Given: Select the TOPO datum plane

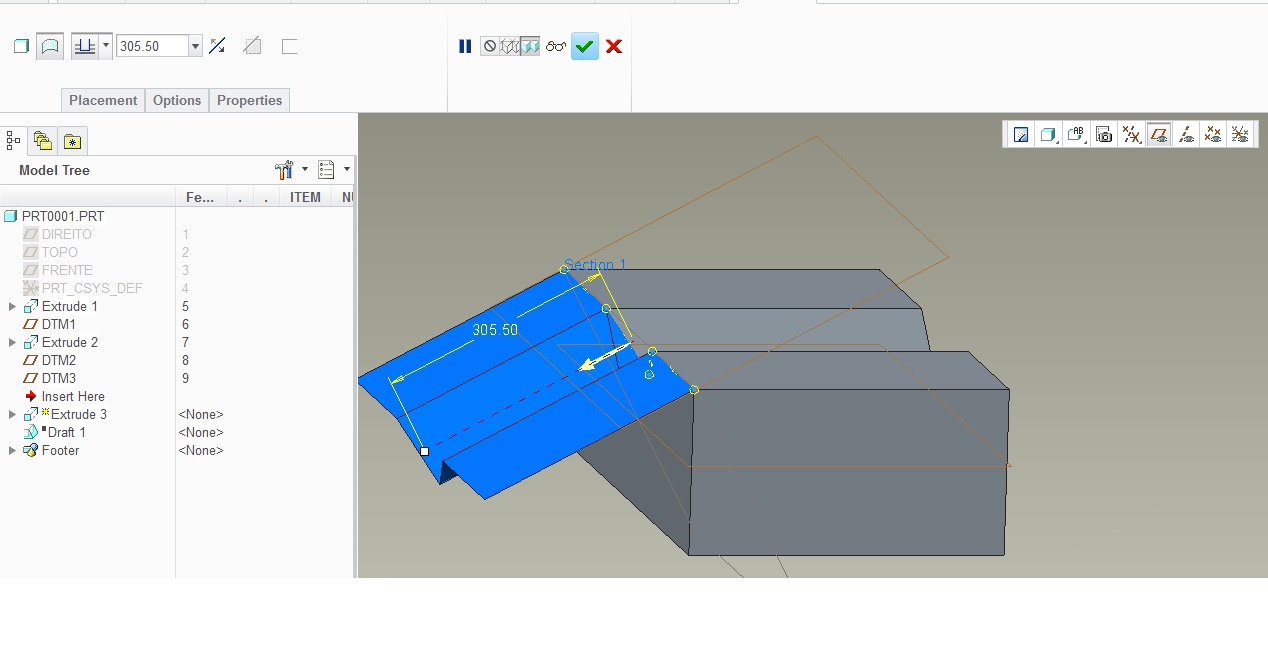Looking at the screenshot, I should pyautogui.click(x=51, y=252).
